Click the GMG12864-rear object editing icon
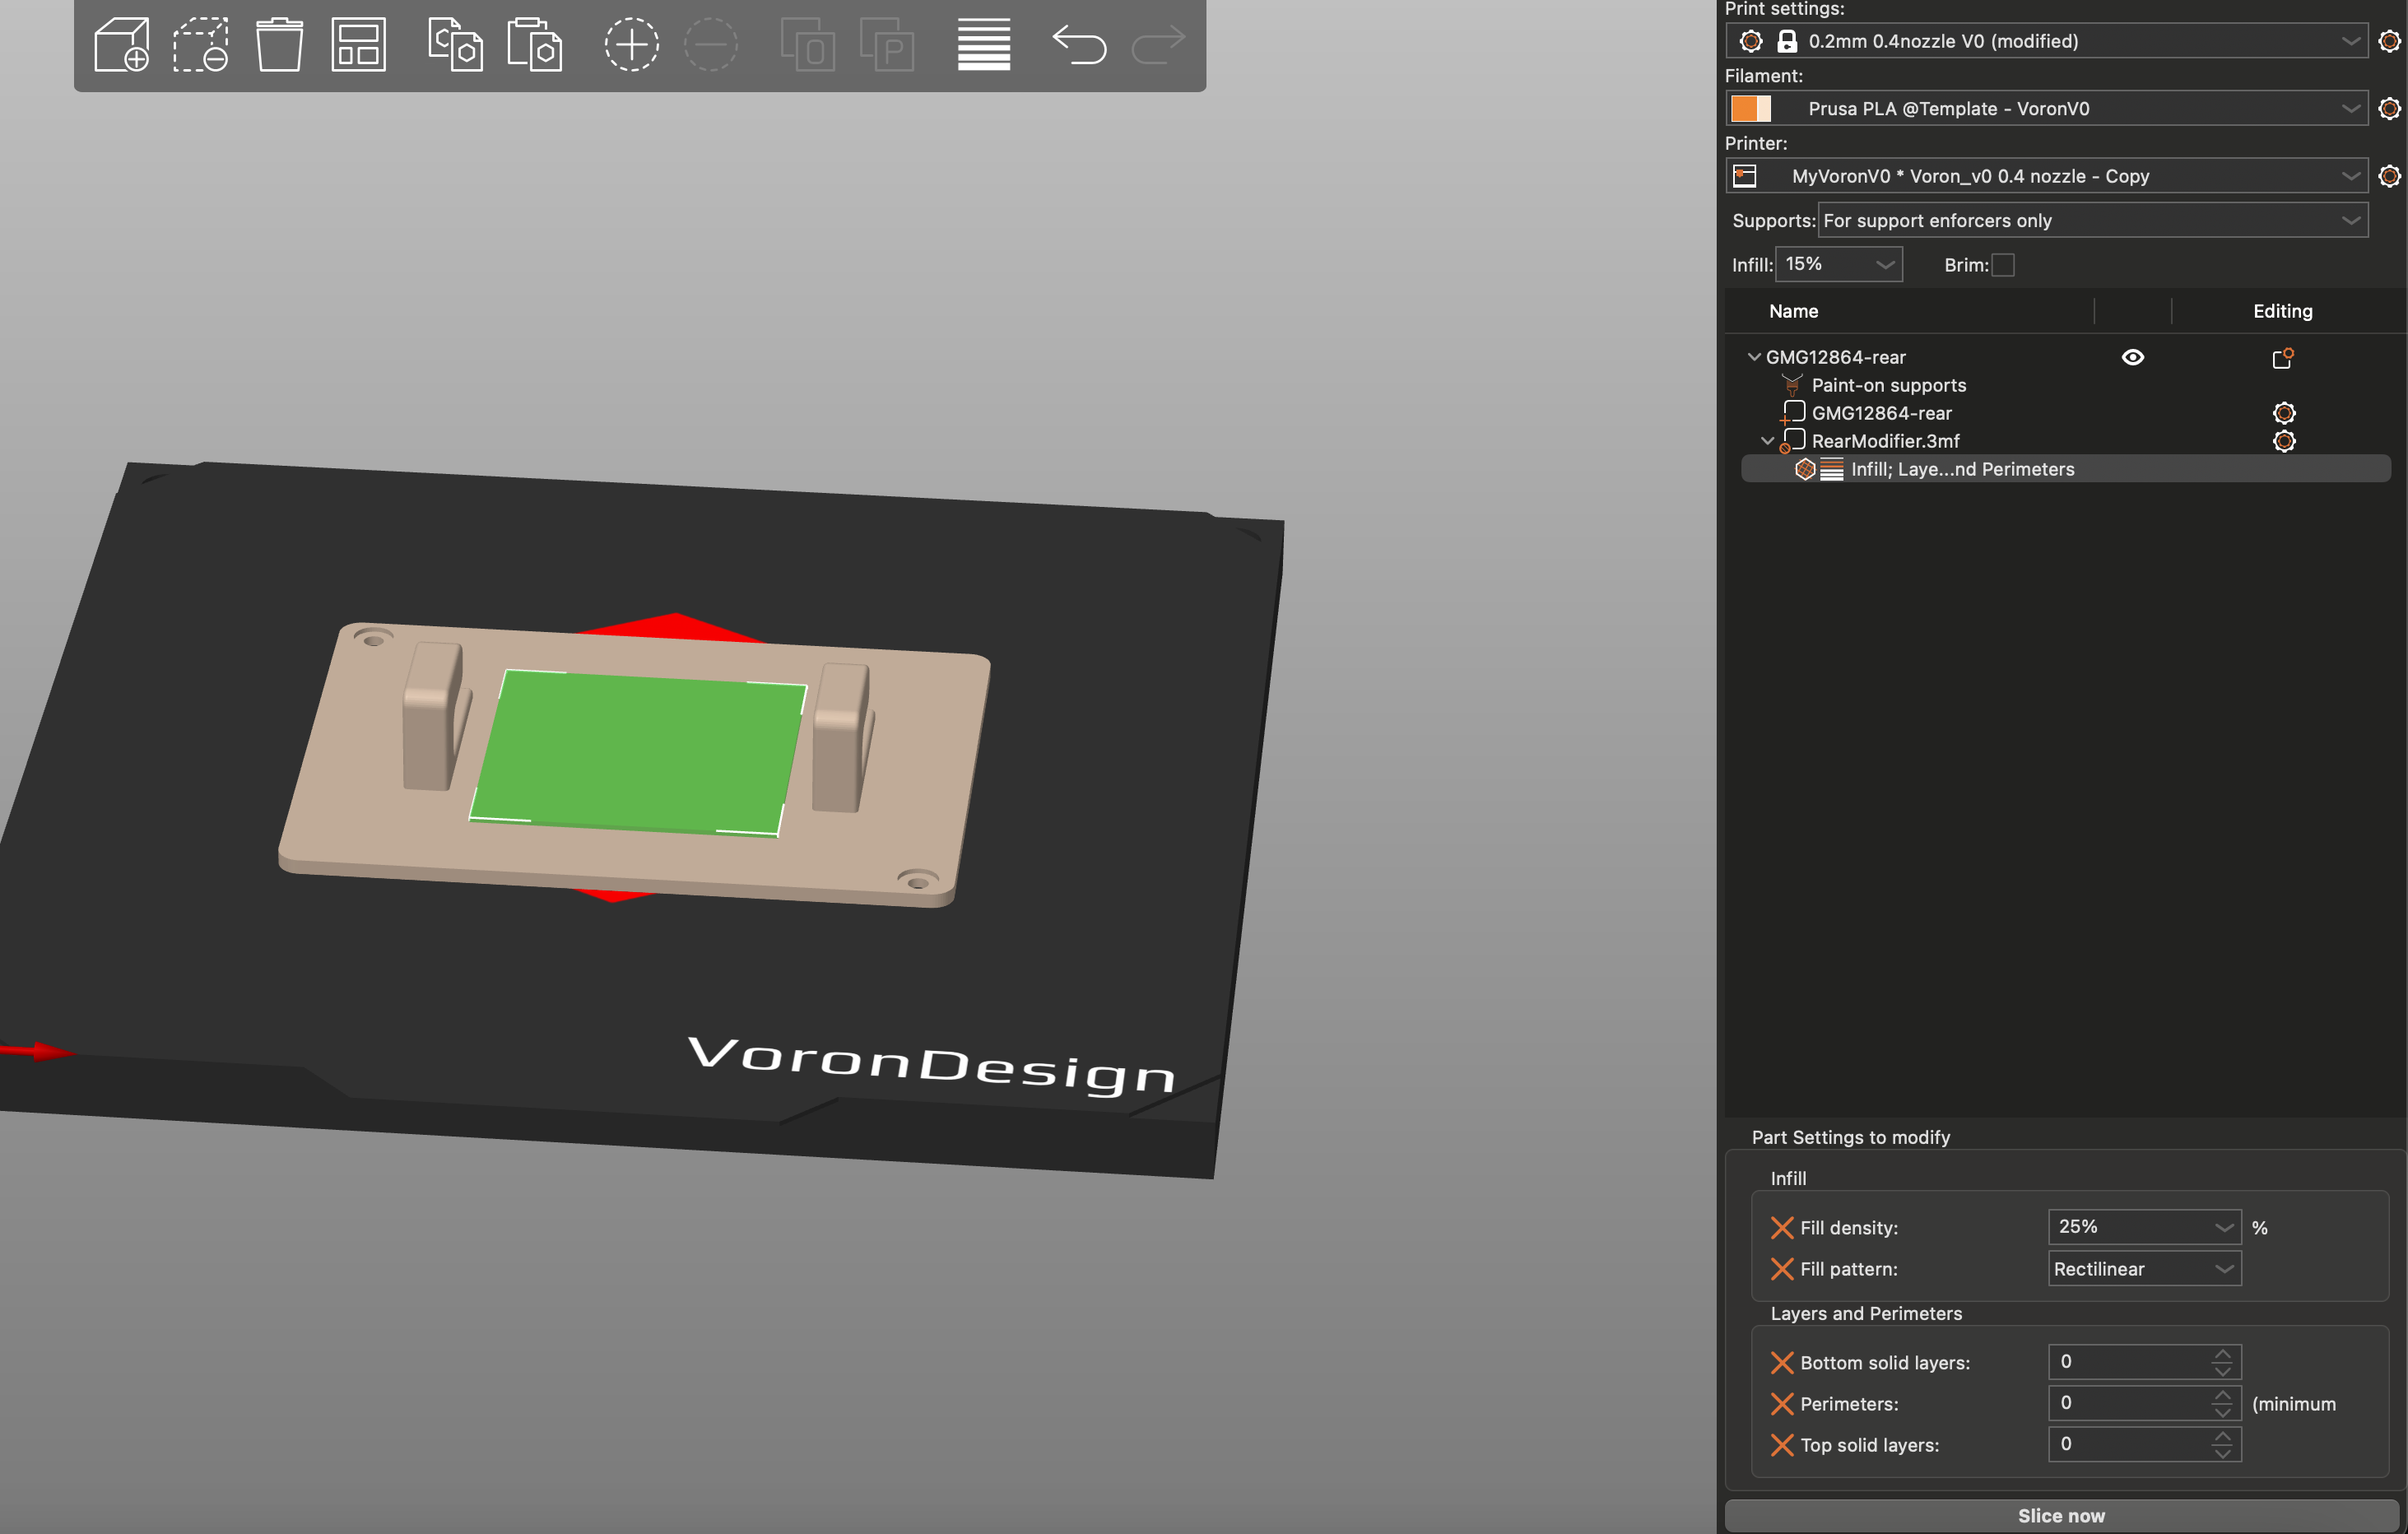Image resolution: width=2408 pixels, height=1534 pixels. [x=2283, y=358]
